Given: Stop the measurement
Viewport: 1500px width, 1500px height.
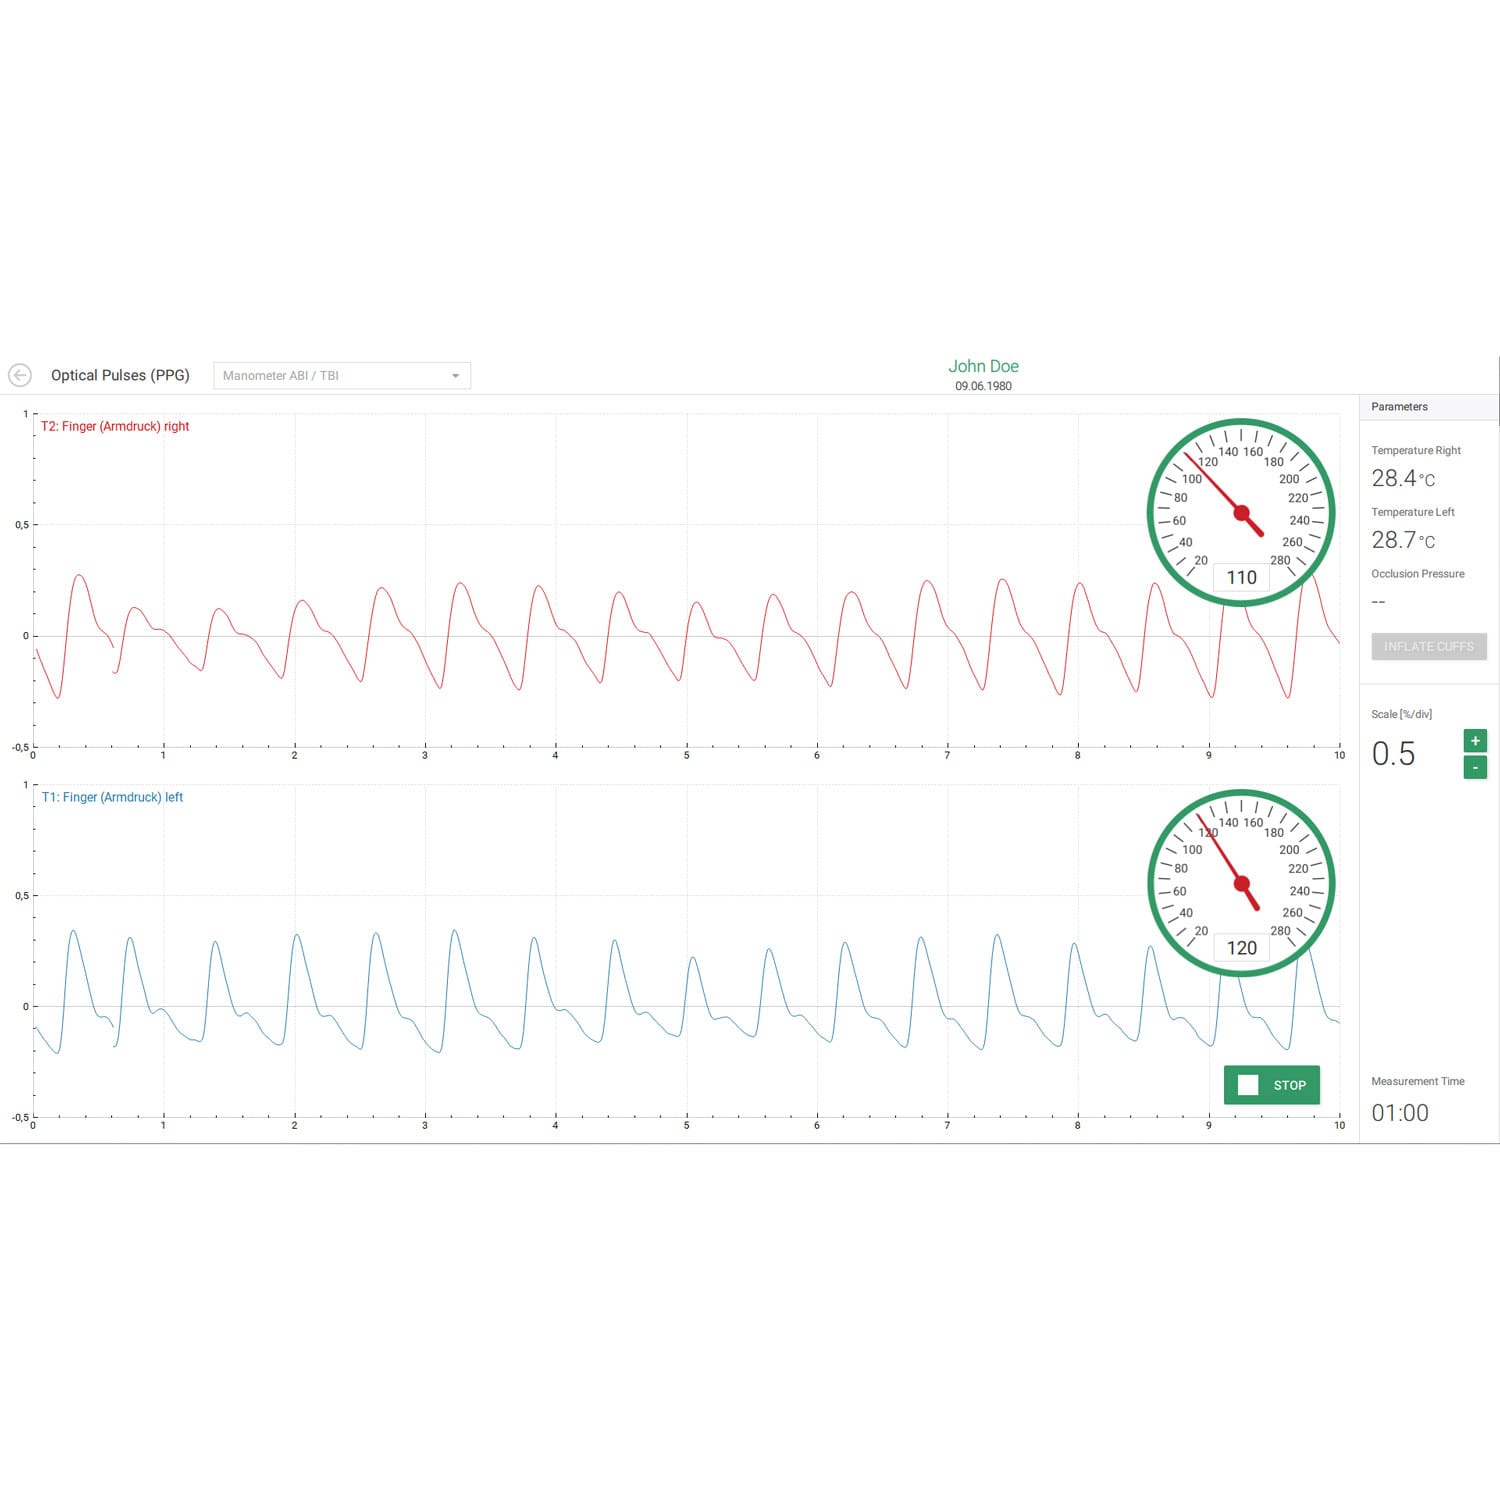Looking at the screenshot, I should point(1272,1085).
